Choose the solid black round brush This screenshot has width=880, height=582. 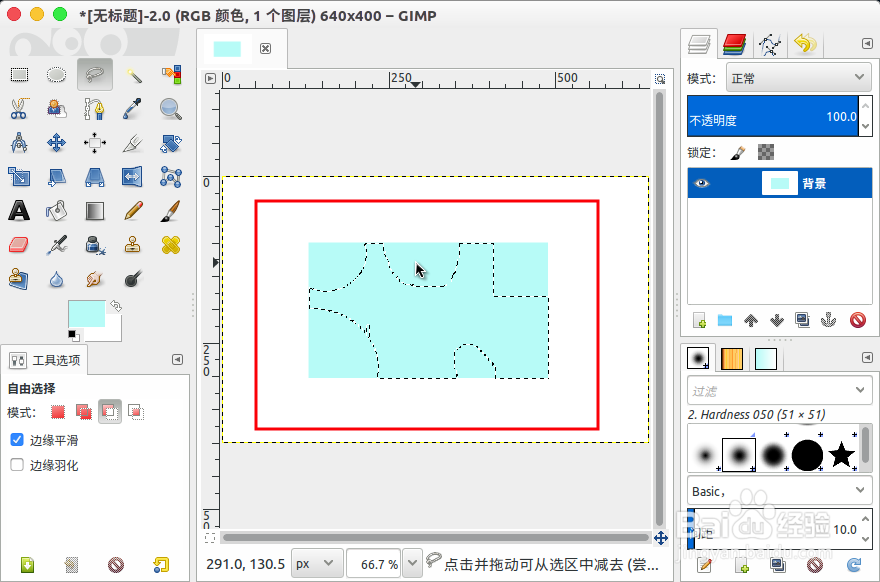click(807, 455)
